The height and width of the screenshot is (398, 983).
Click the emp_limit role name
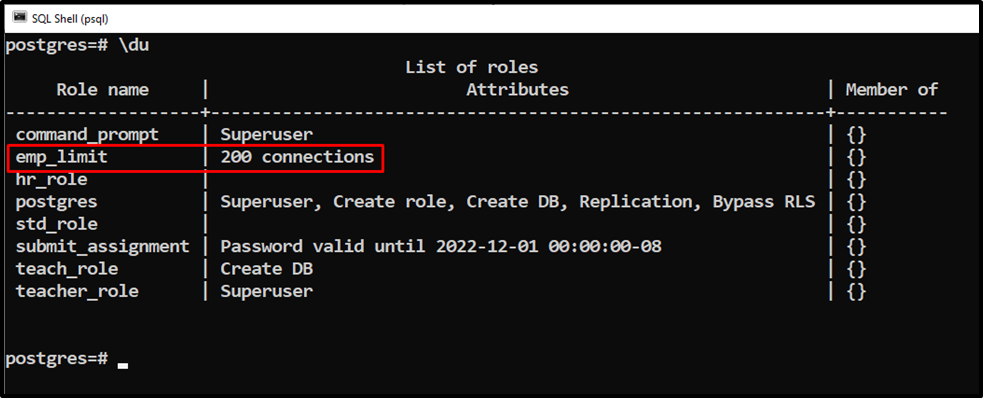coord(61,157)
